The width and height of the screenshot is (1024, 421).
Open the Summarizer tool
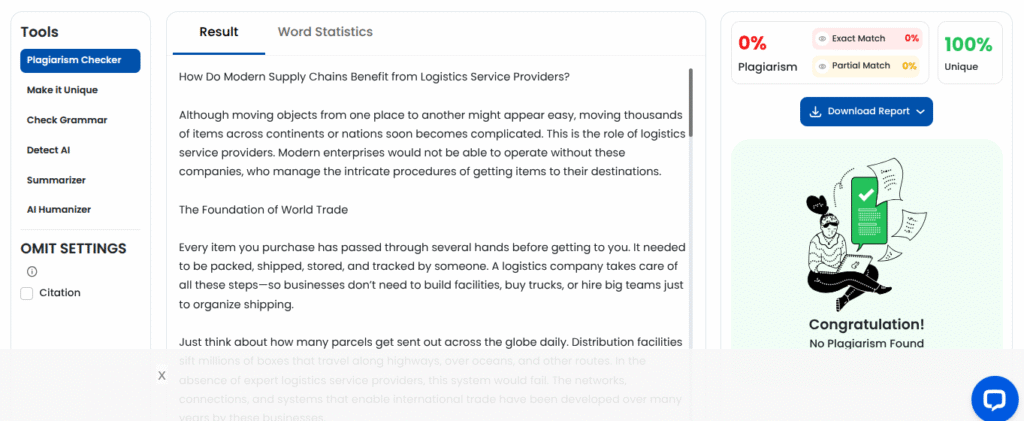point(56,180)
